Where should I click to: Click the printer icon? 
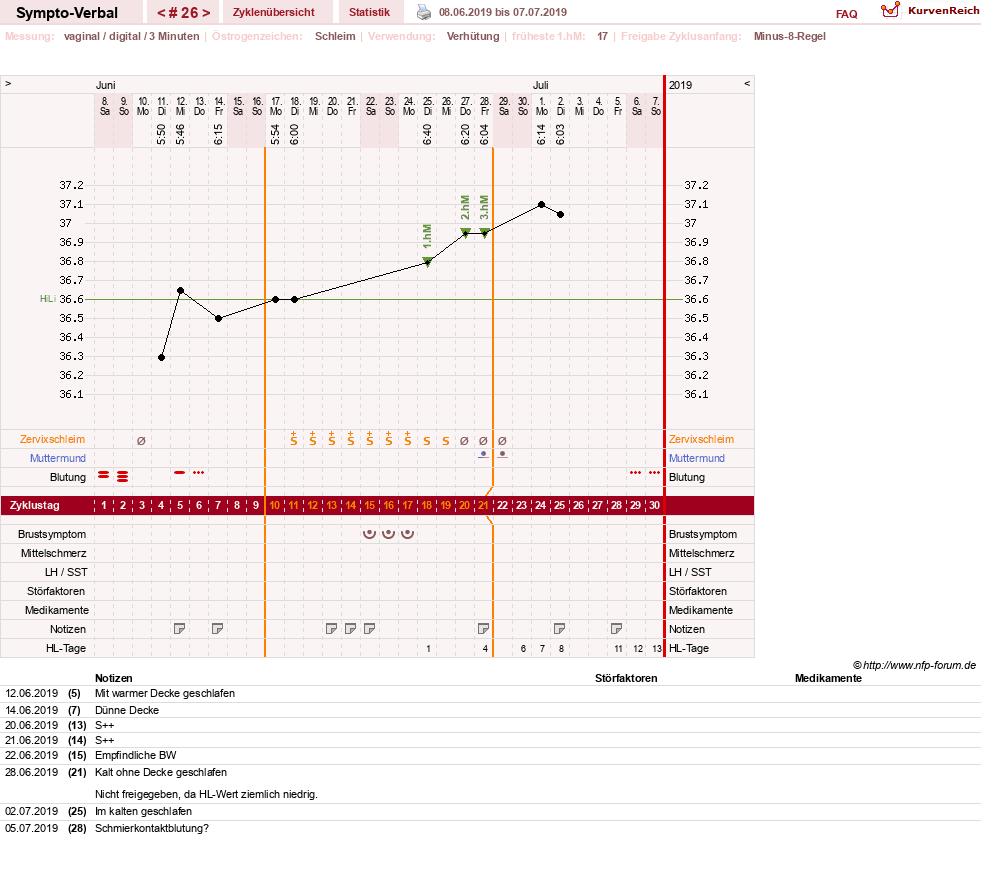point(424,12)
